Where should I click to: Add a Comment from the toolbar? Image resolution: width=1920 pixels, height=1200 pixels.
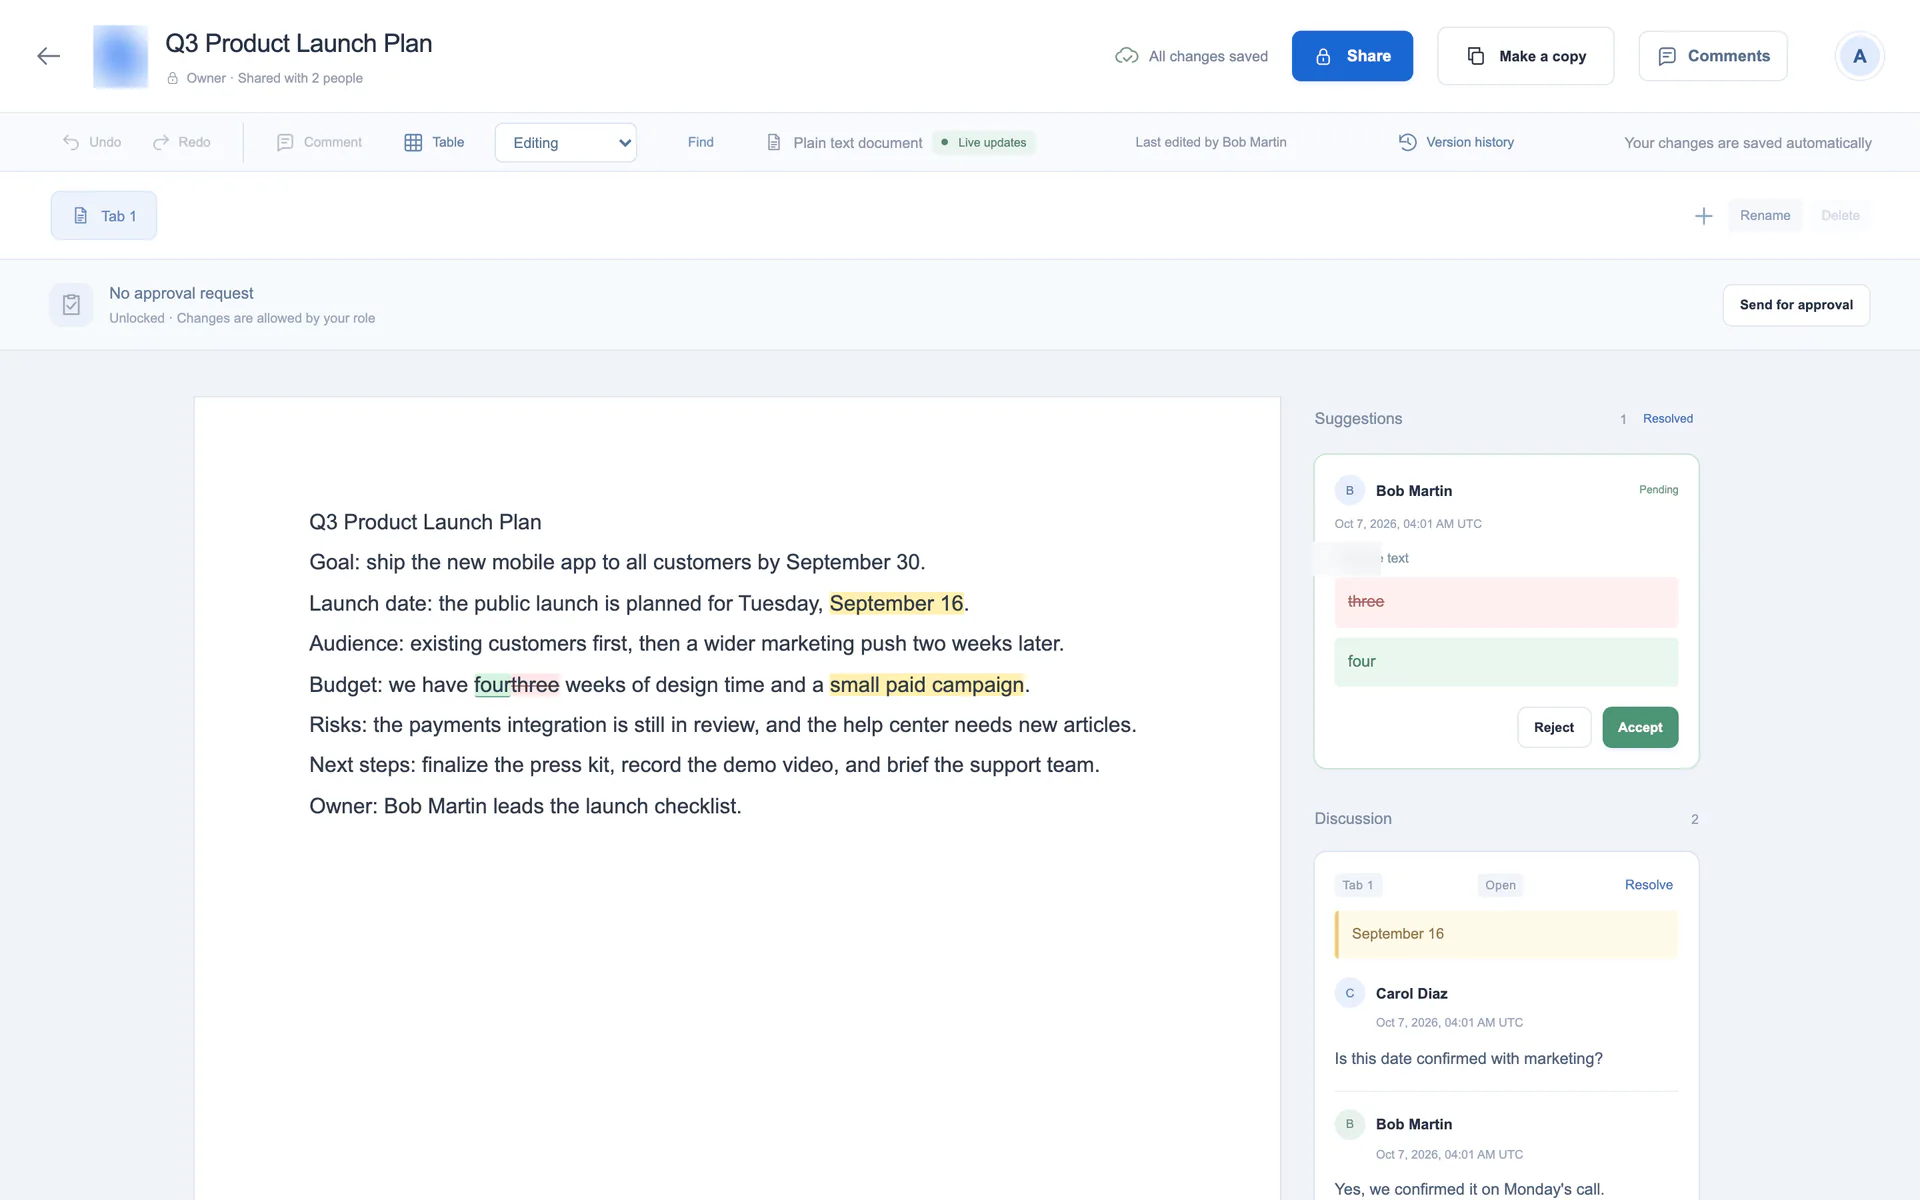[319, 142]
